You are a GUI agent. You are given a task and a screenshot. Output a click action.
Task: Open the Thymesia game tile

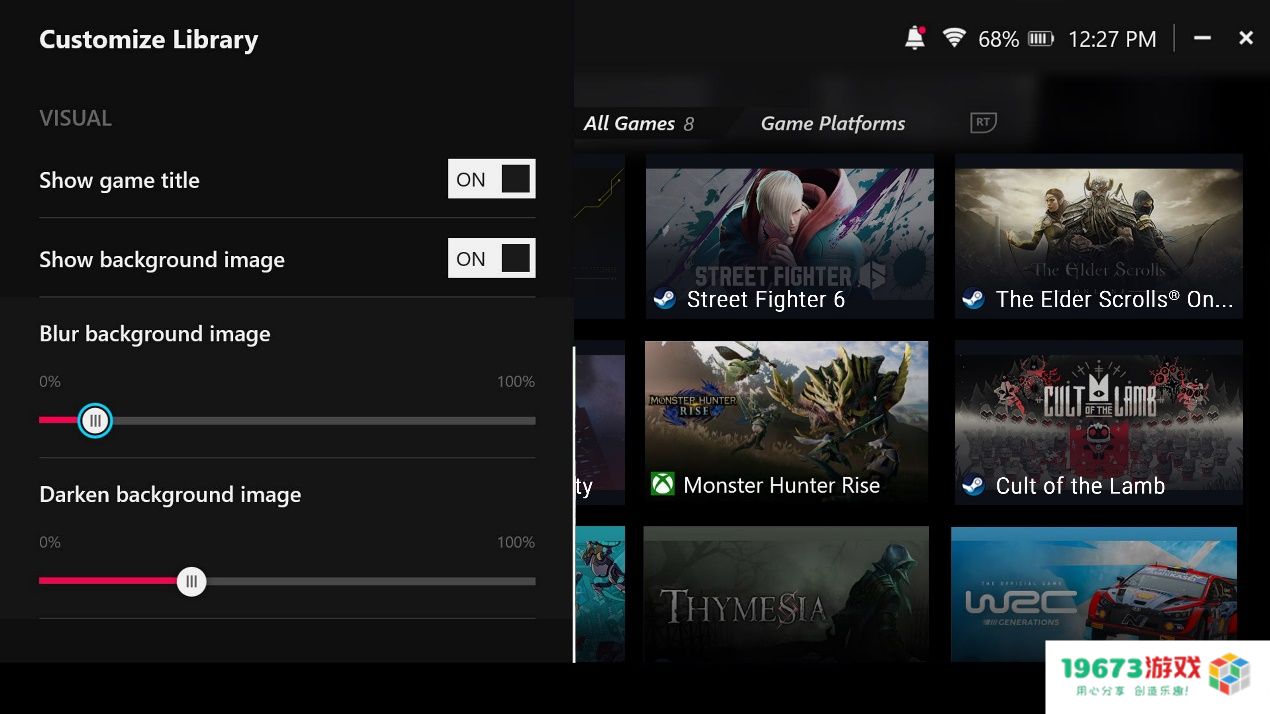786,594
